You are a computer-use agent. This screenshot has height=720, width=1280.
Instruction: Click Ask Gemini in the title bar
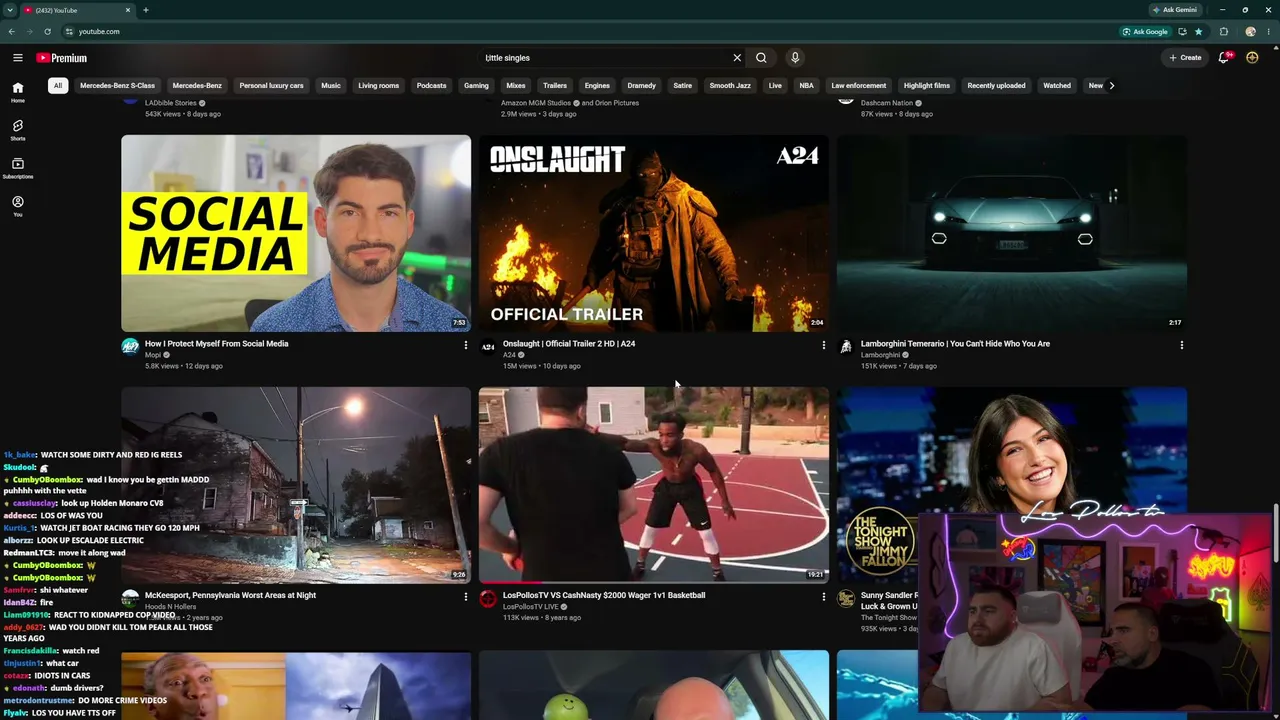pos(1175,10)
